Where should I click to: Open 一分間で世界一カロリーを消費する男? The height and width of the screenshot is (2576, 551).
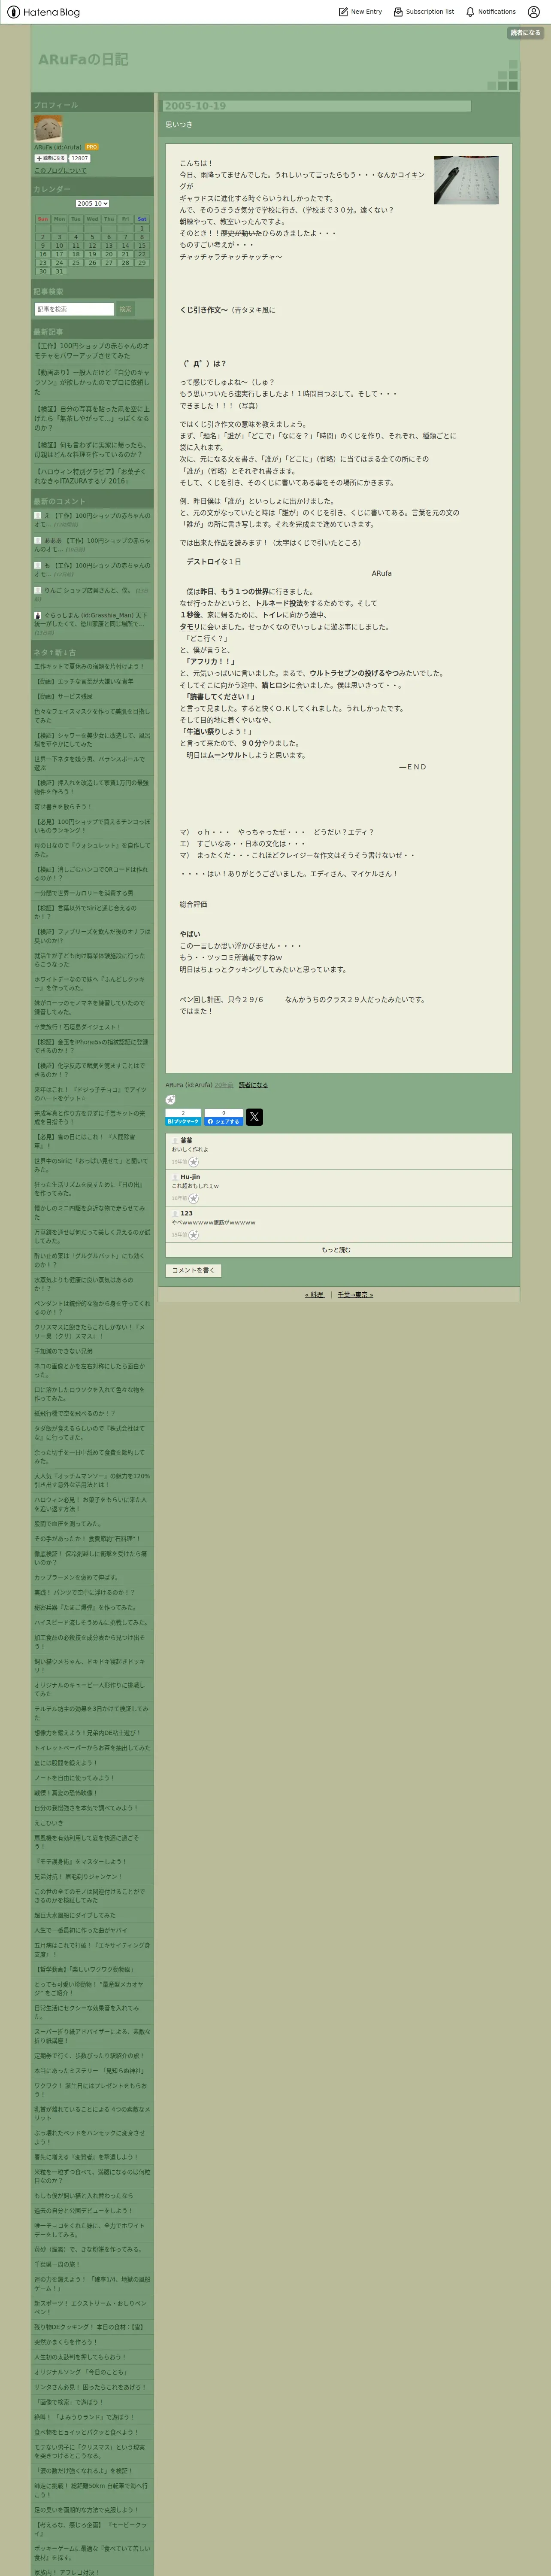84,893
